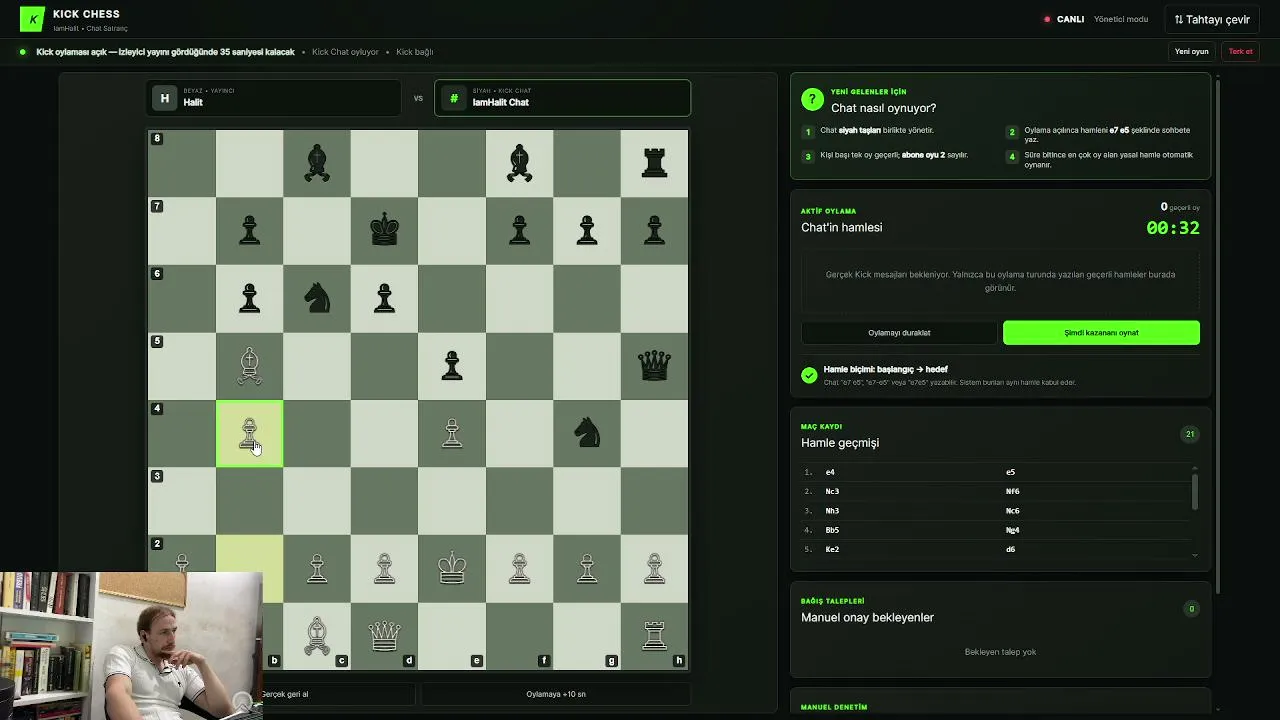The width and height of the screenshot is (1280, 720).
Task: Select the black bishop on c8
Action: [317, 163]
